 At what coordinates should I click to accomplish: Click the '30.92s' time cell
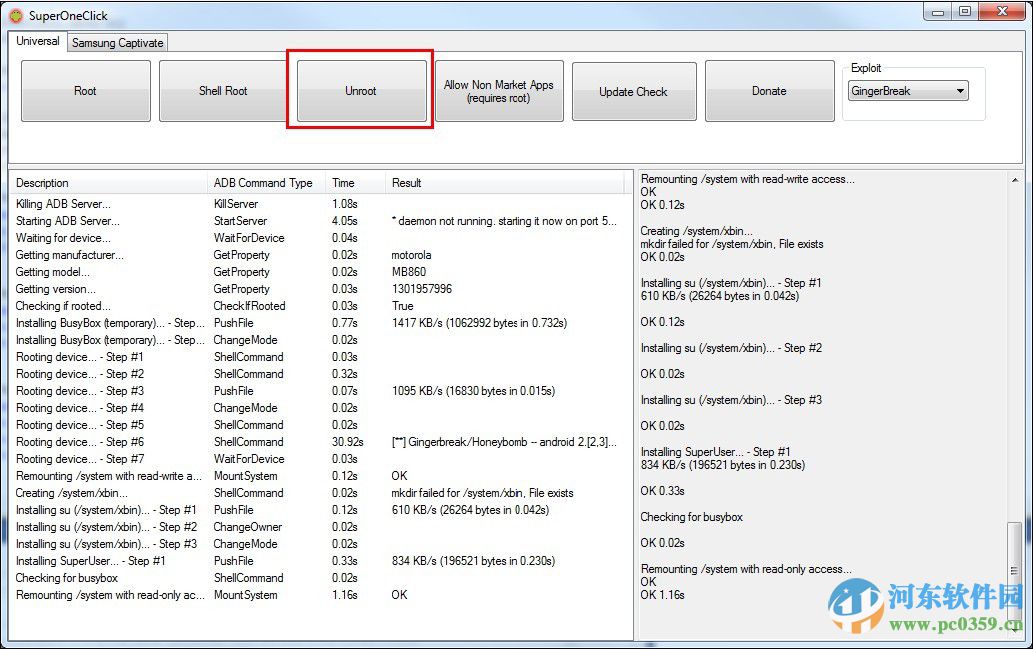point(347,441)
